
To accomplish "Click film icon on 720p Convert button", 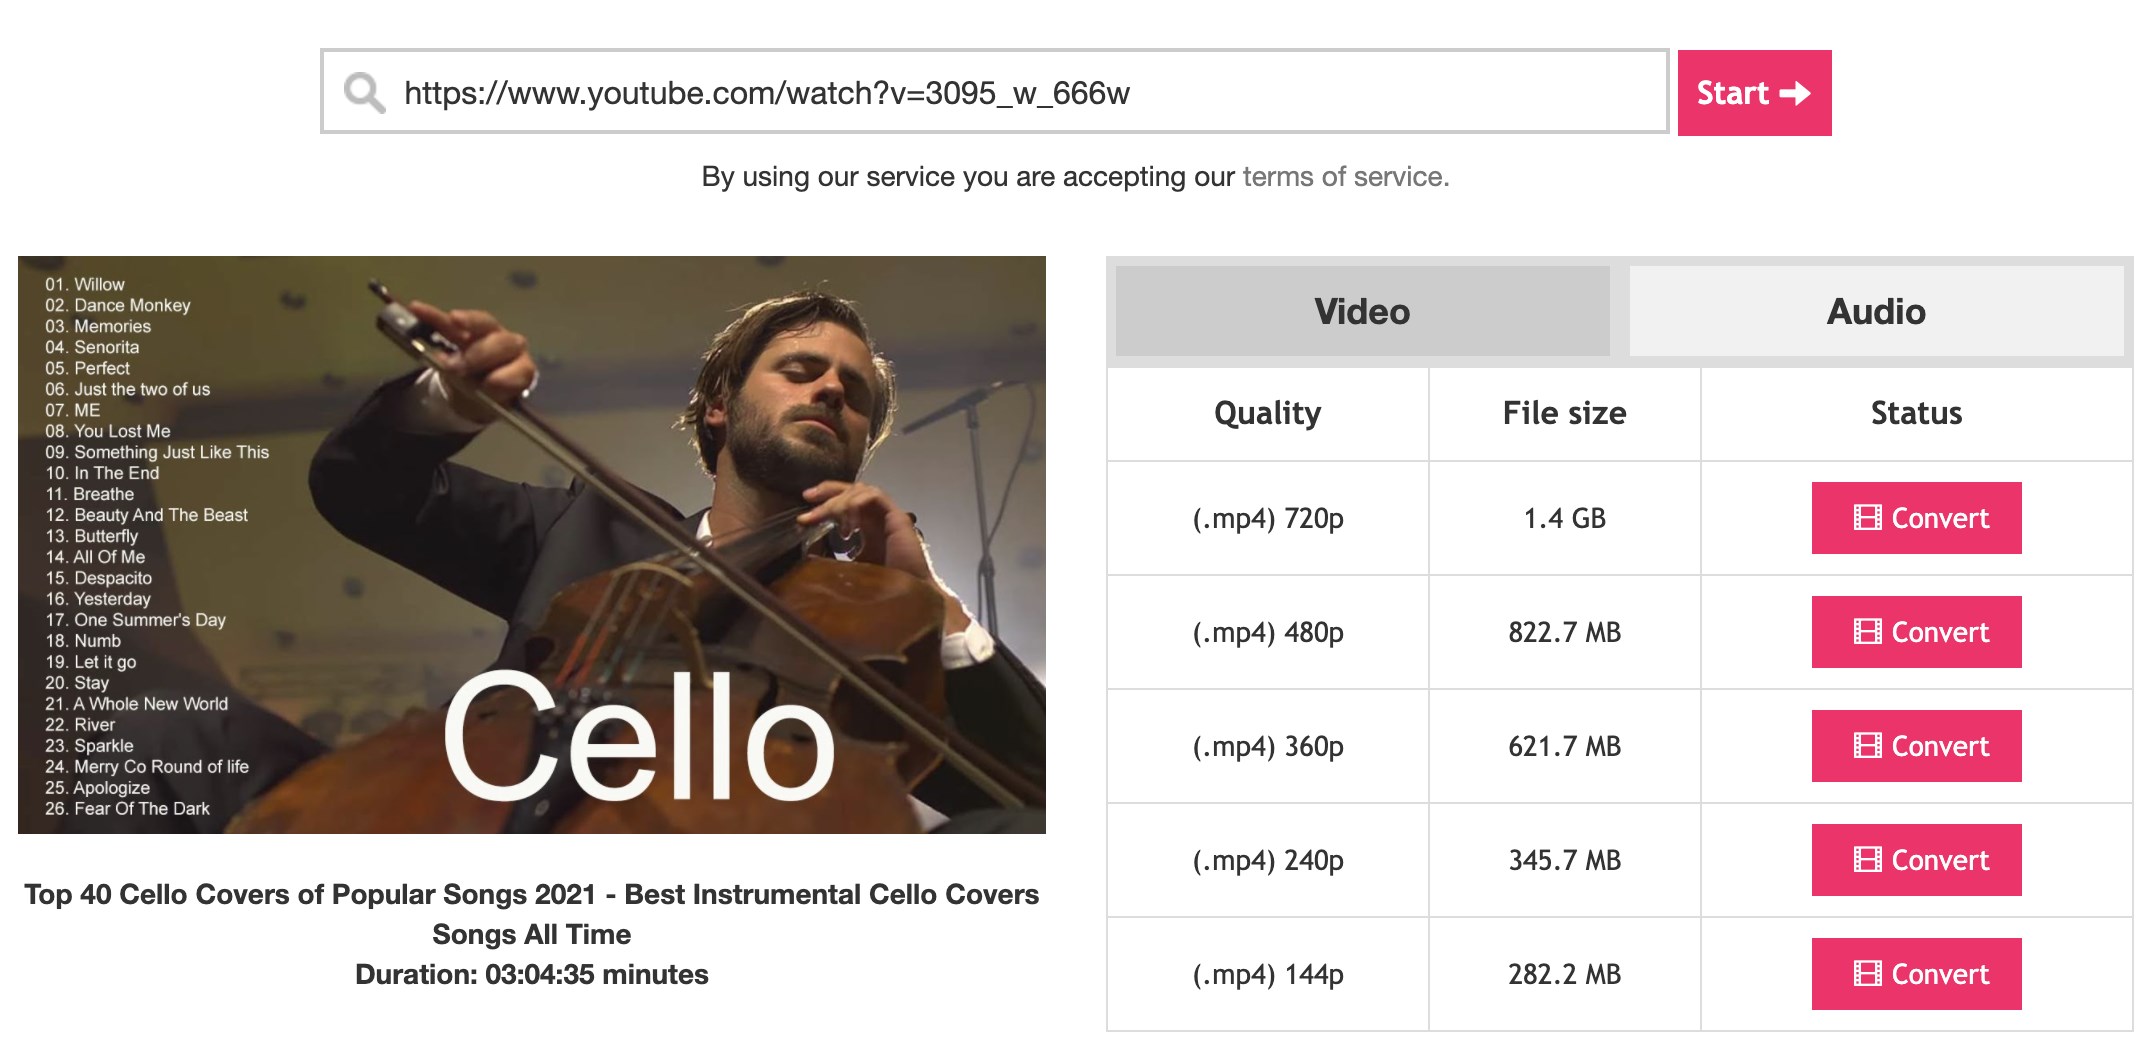I will [1867, 518].
